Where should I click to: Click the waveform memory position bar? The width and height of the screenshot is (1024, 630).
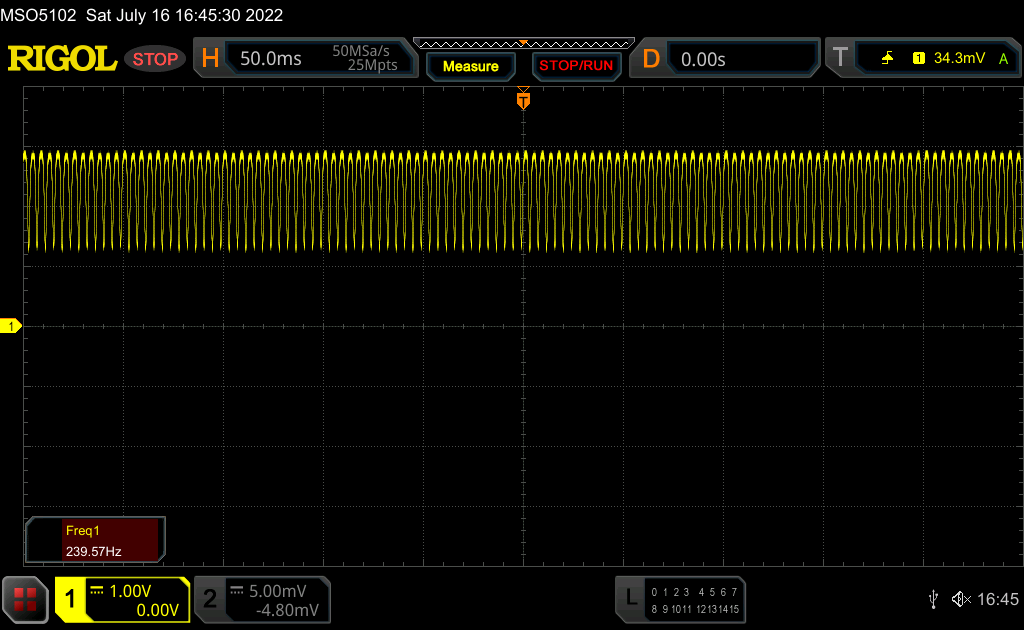coord(523,43)
